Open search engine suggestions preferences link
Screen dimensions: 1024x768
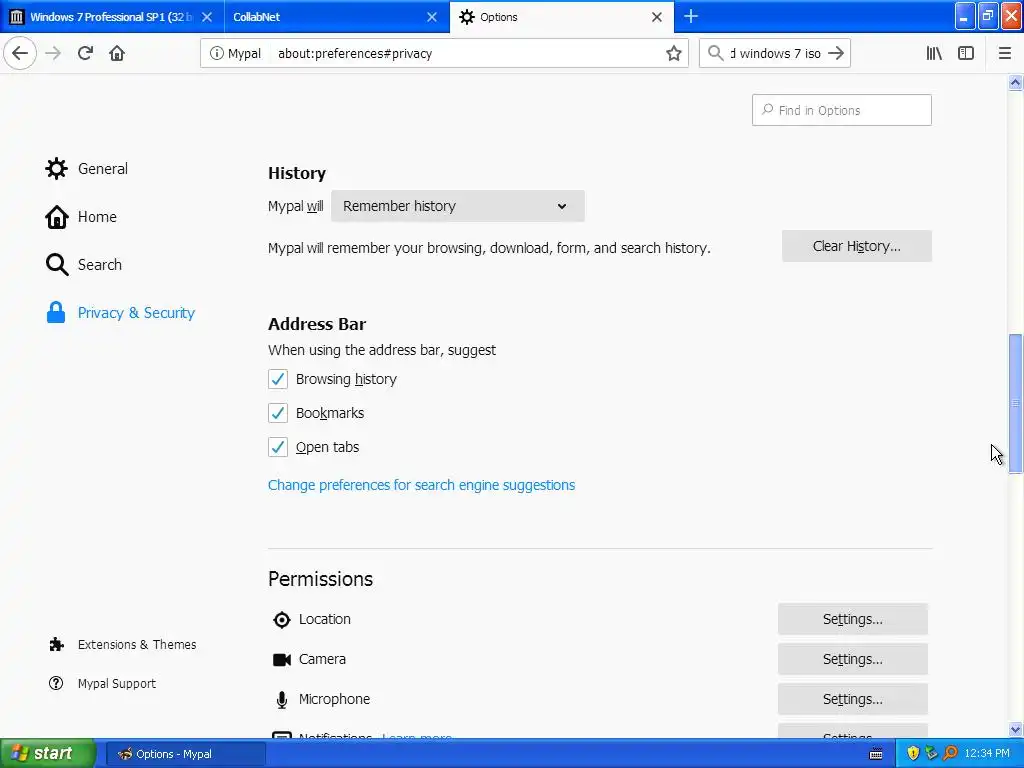pos(421,485)
